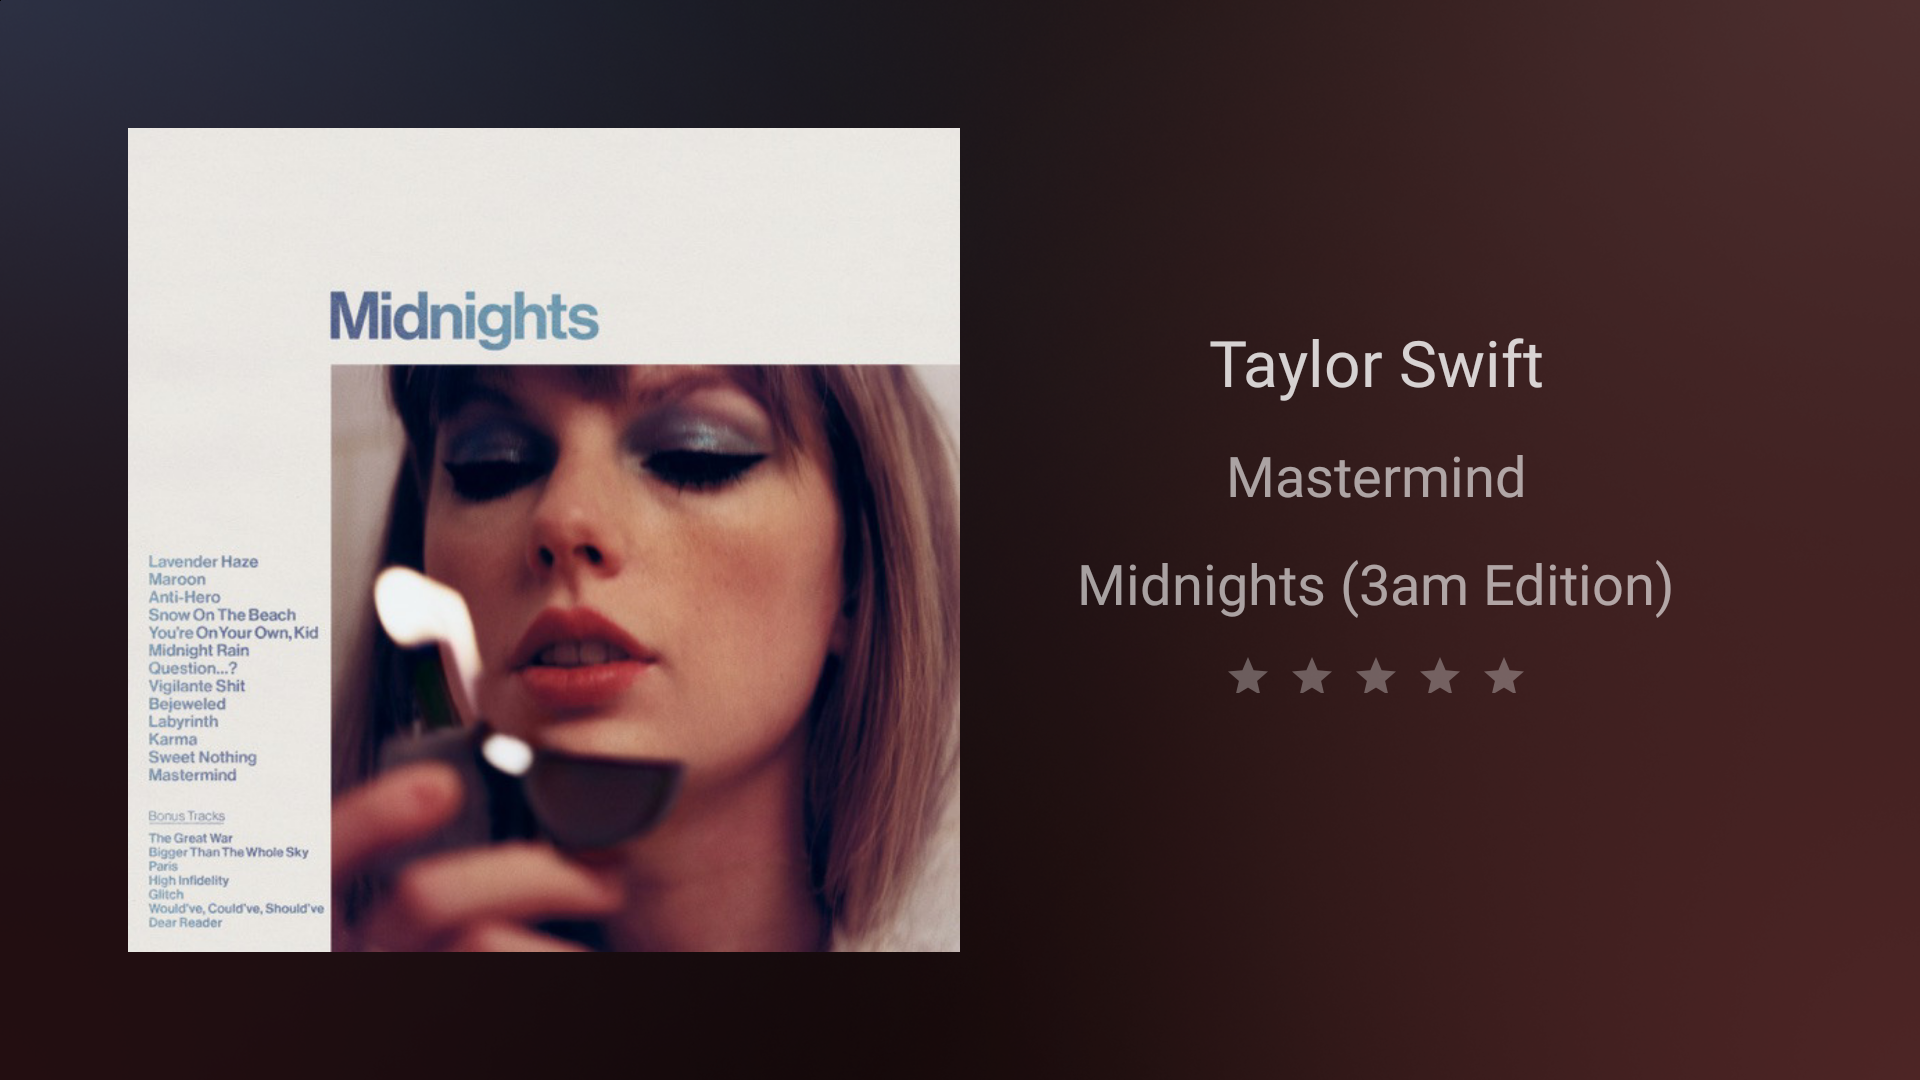Rate Mastermind five stars

click(x=1504, y=677)
